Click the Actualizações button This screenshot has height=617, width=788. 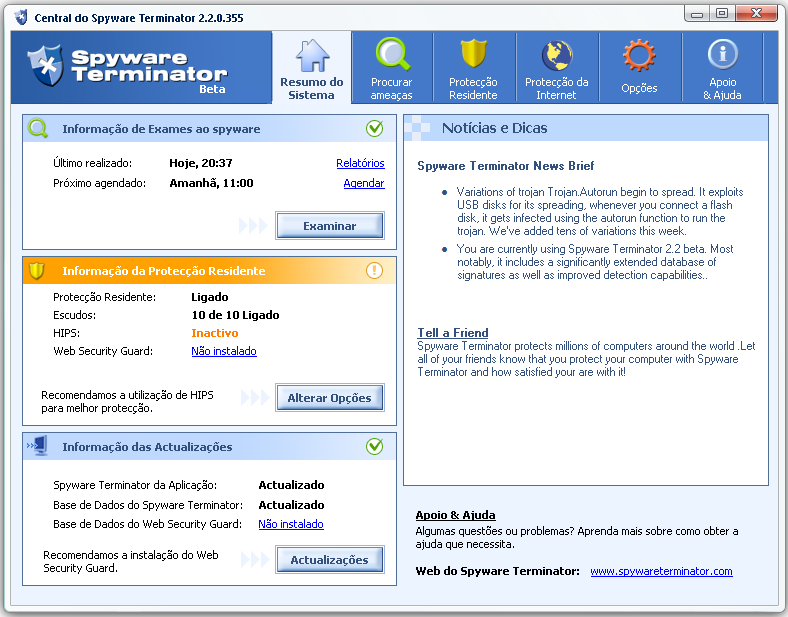[330, 560]
